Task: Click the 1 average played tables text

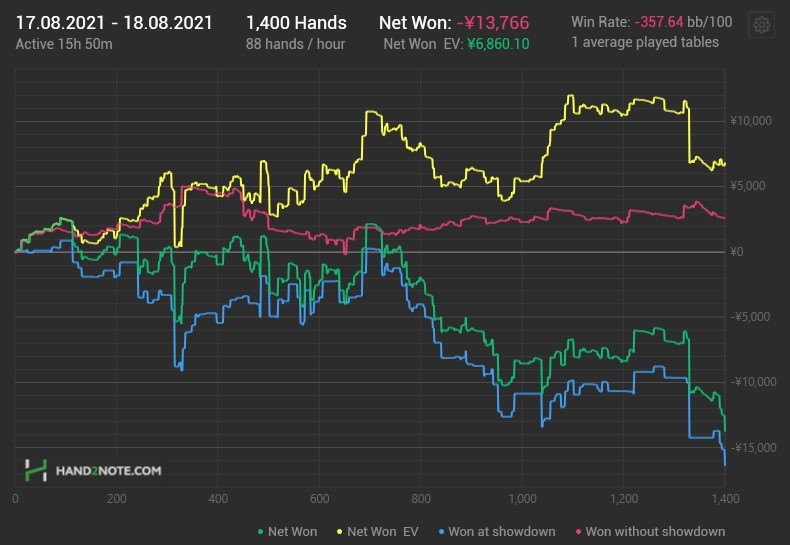Action: pos(647,44)
